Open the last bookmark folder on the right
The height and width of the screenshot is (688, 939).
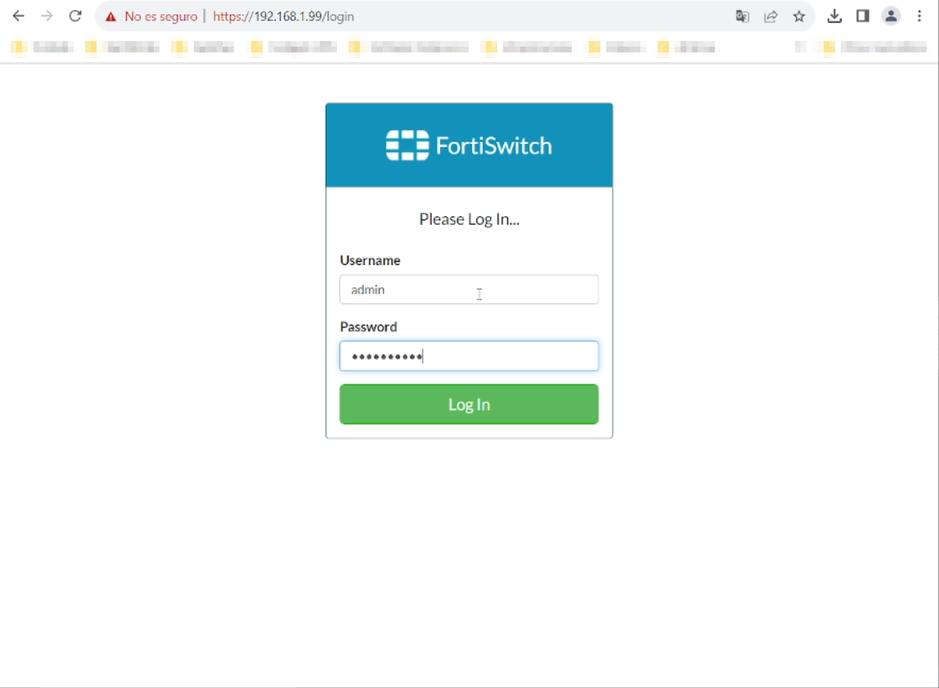coord(875,47)
